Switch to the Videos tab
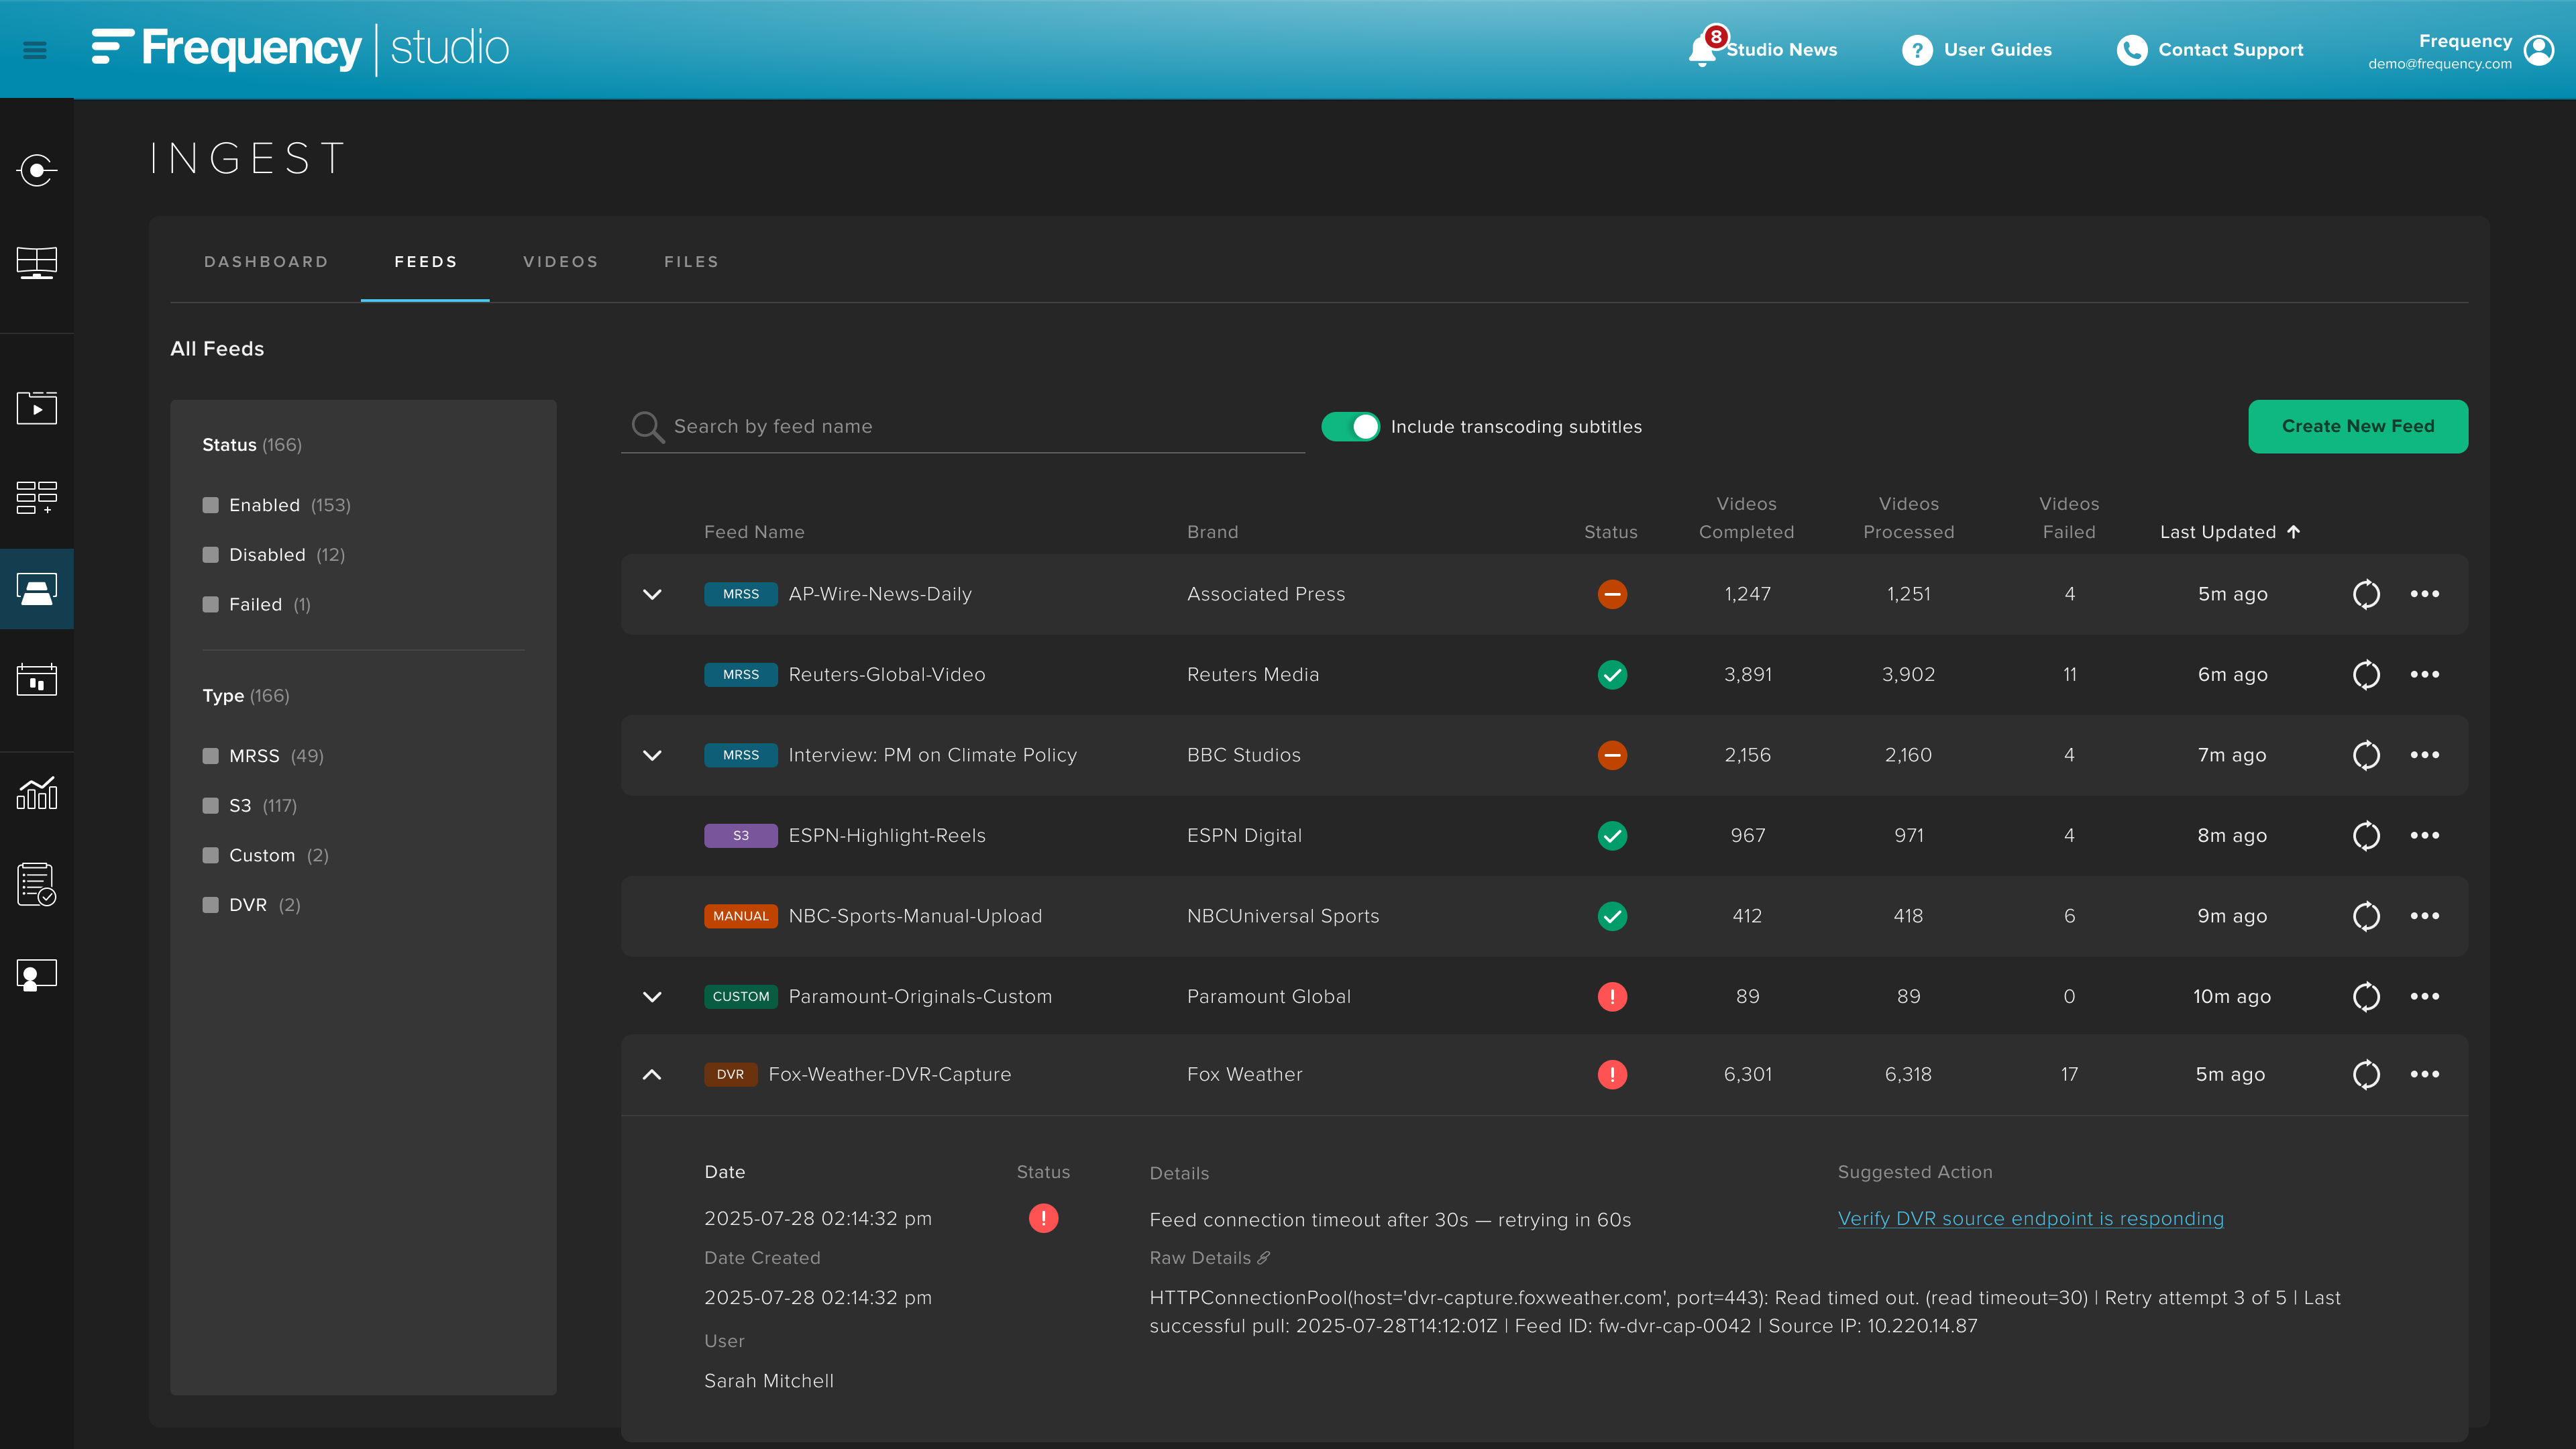This screenshot has height=1449, width=2576. (x=561, y=262)
